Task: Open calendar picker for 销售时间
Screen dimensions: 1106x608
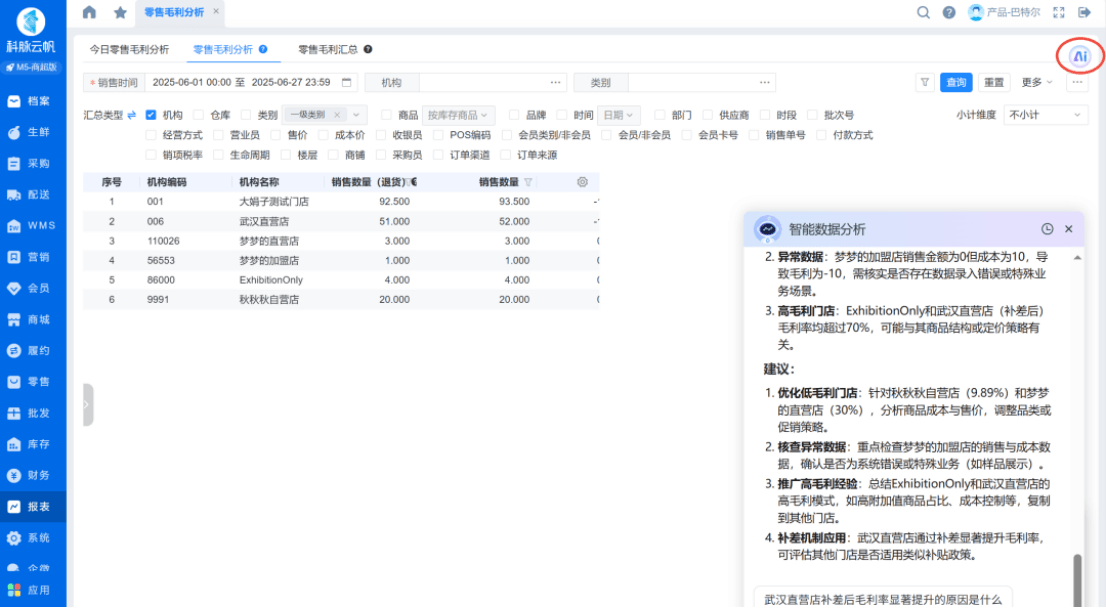Action: (346, 83)
